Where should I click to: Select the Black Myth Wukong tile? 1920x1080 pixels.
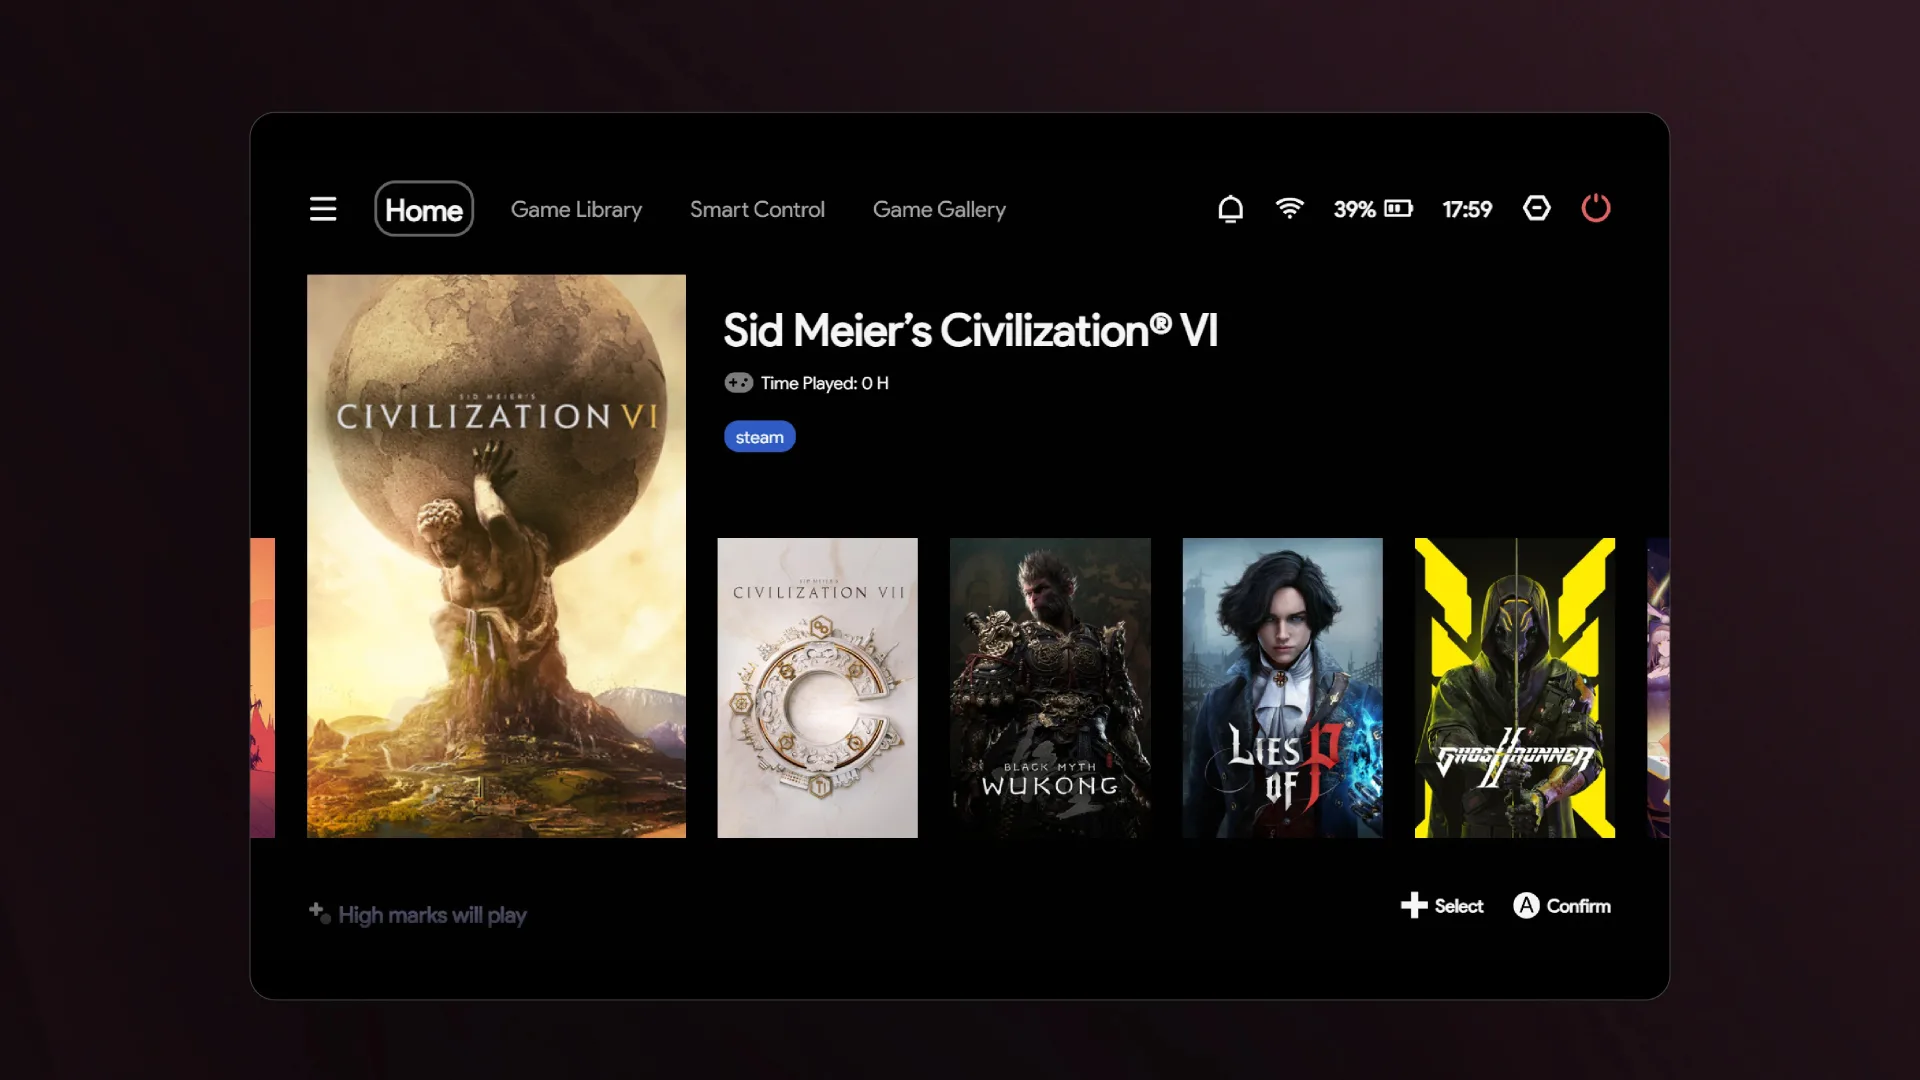[1050, 688]
